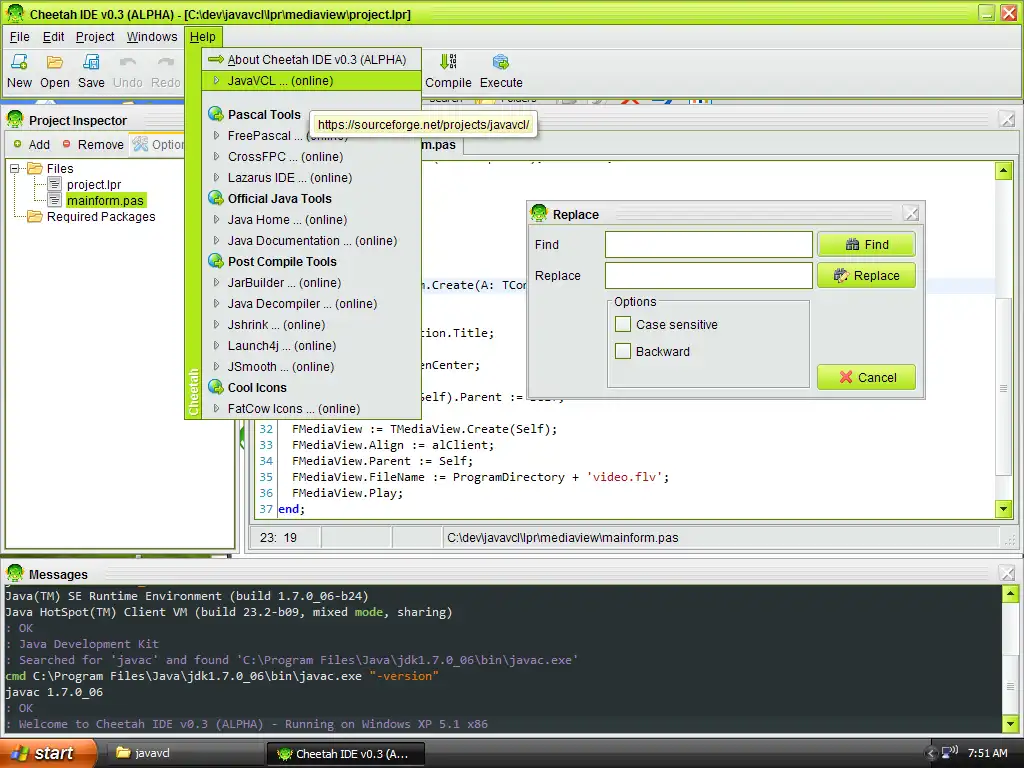The width and height of the screenshot is (1024, 768).
Task: Click the mainform.pas file icon in tree
Action: 55,200
